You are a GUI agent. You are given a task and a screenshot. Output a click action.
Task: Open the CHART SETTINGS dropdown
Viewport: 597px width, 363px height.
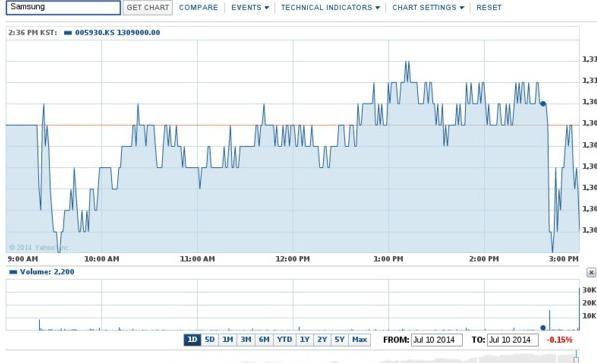(x=428, y=8)
